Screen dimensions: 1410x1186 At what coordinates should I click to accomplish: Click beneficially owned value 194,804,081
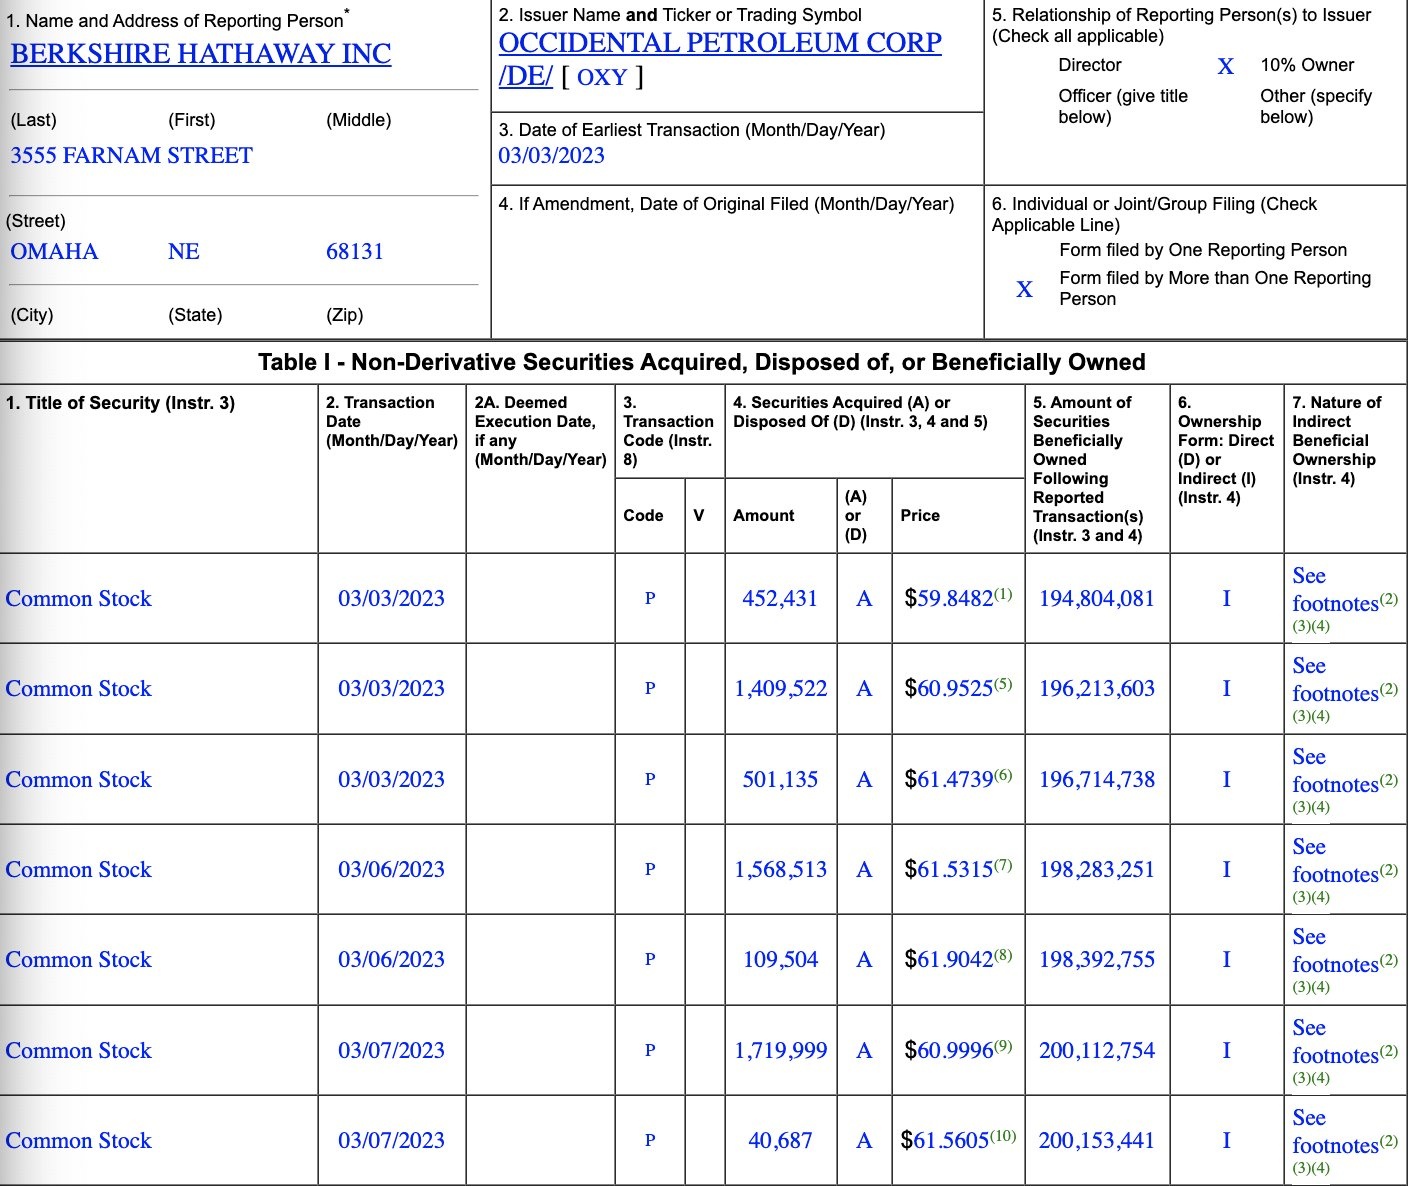(1097, 599)
